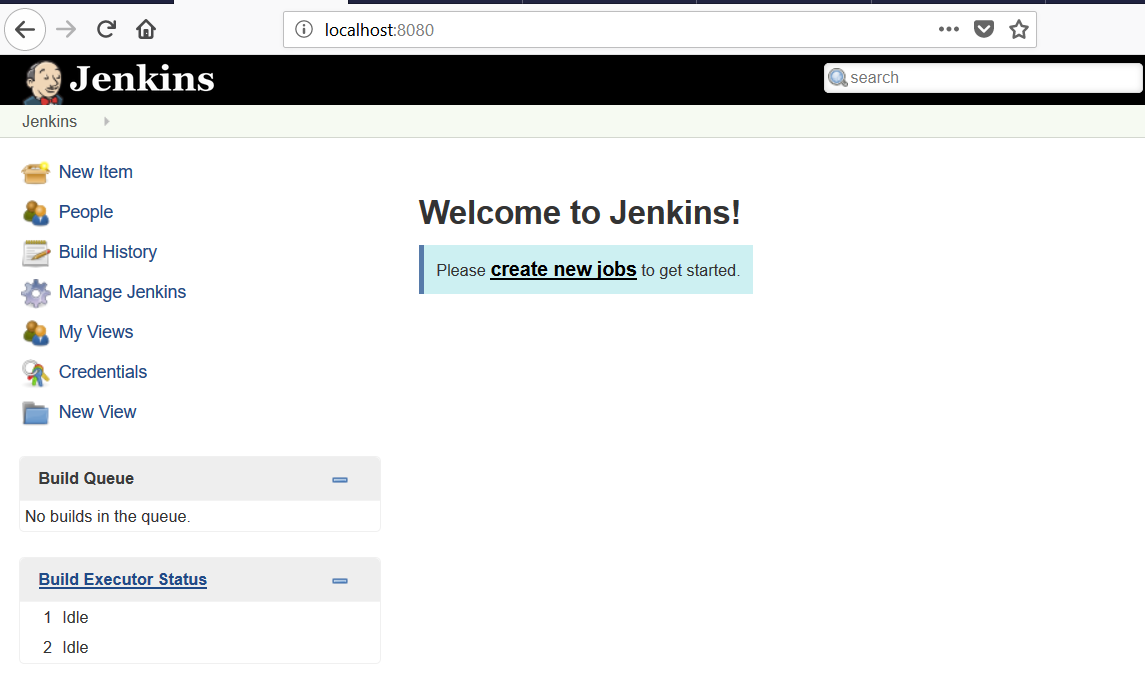This screenshot has height=688, width=1145.
Task: Open the create new jobs link
Action: 563,270
